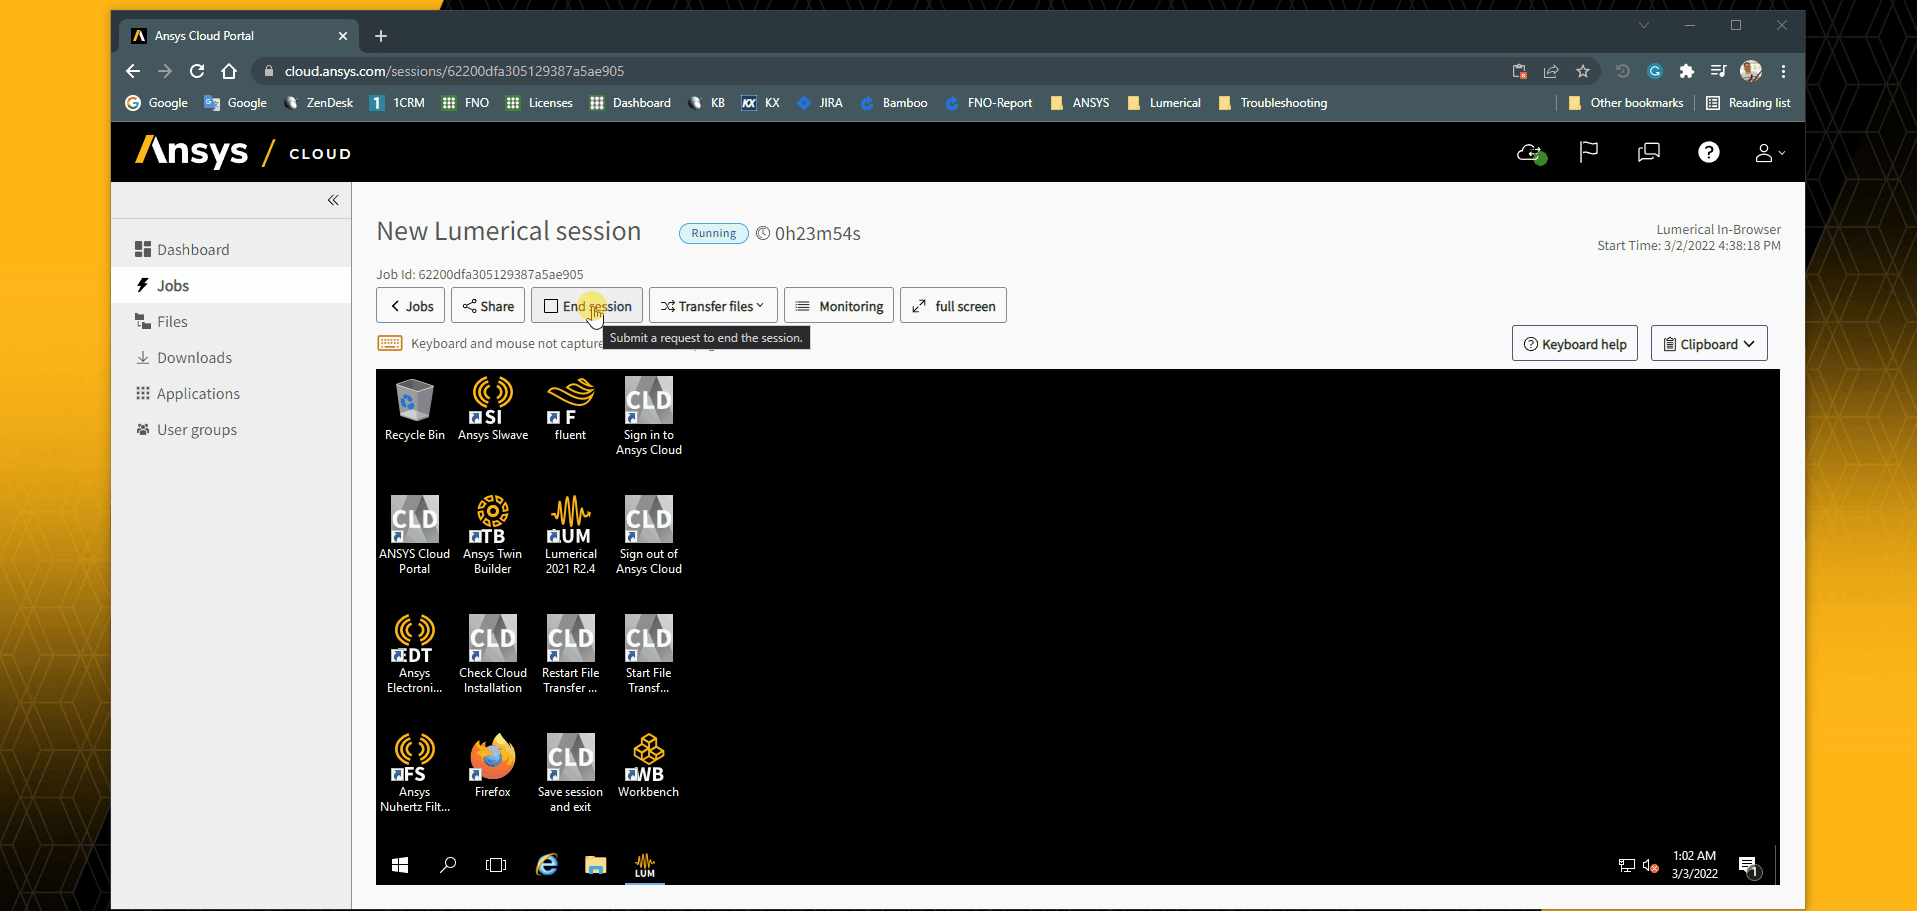Click the back to Jobs button
1917x911 pixels.
point(410,306)
